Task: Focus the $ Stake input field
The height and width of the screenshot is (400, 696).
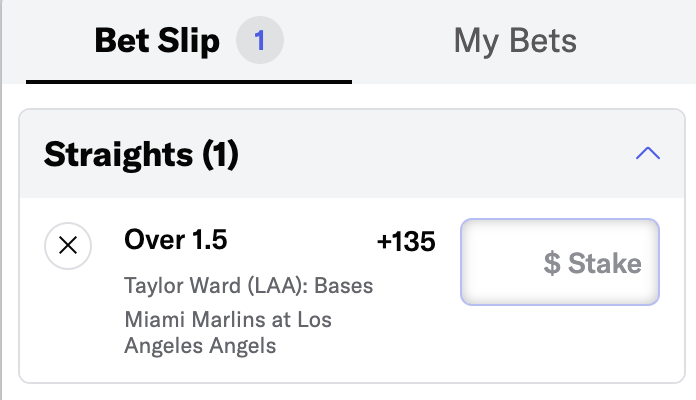Action: click(560, 262)
